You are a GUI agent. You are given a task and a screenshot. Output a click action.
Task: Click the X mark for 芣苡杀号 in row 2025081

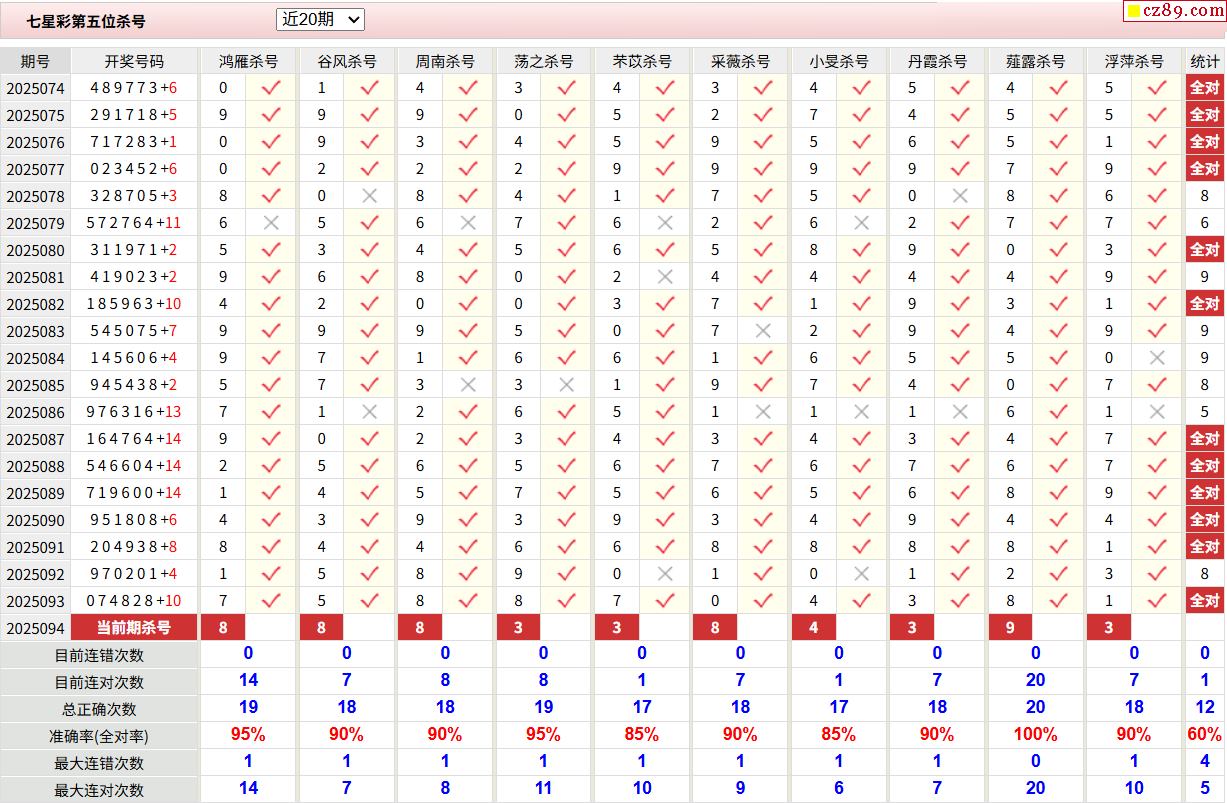click(665, 277)
